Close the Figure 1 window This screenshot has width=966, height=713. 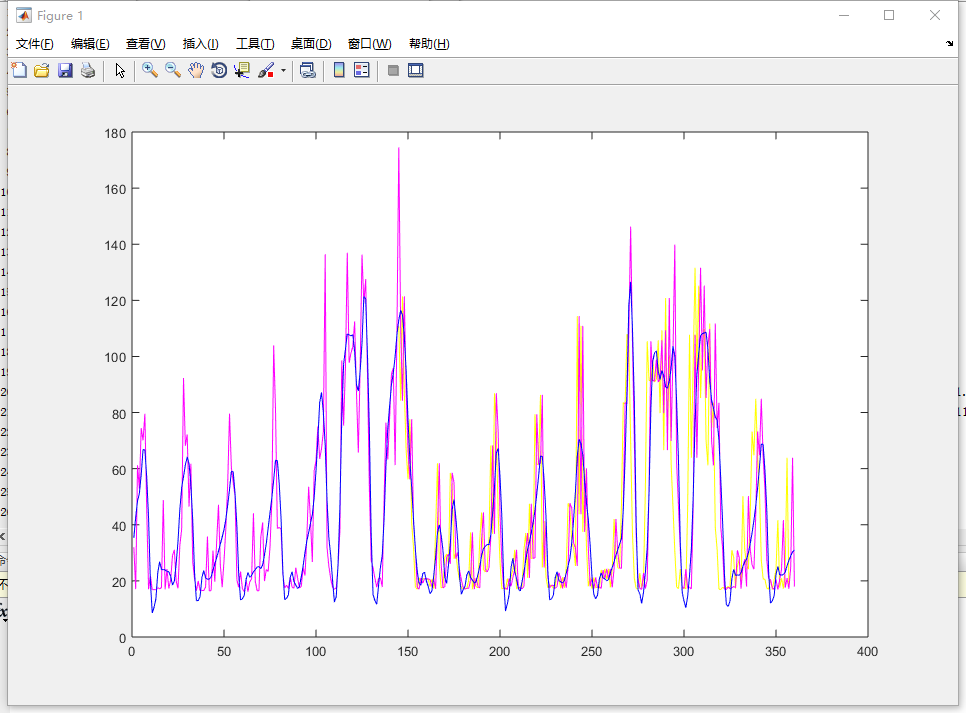click(935, 15)
